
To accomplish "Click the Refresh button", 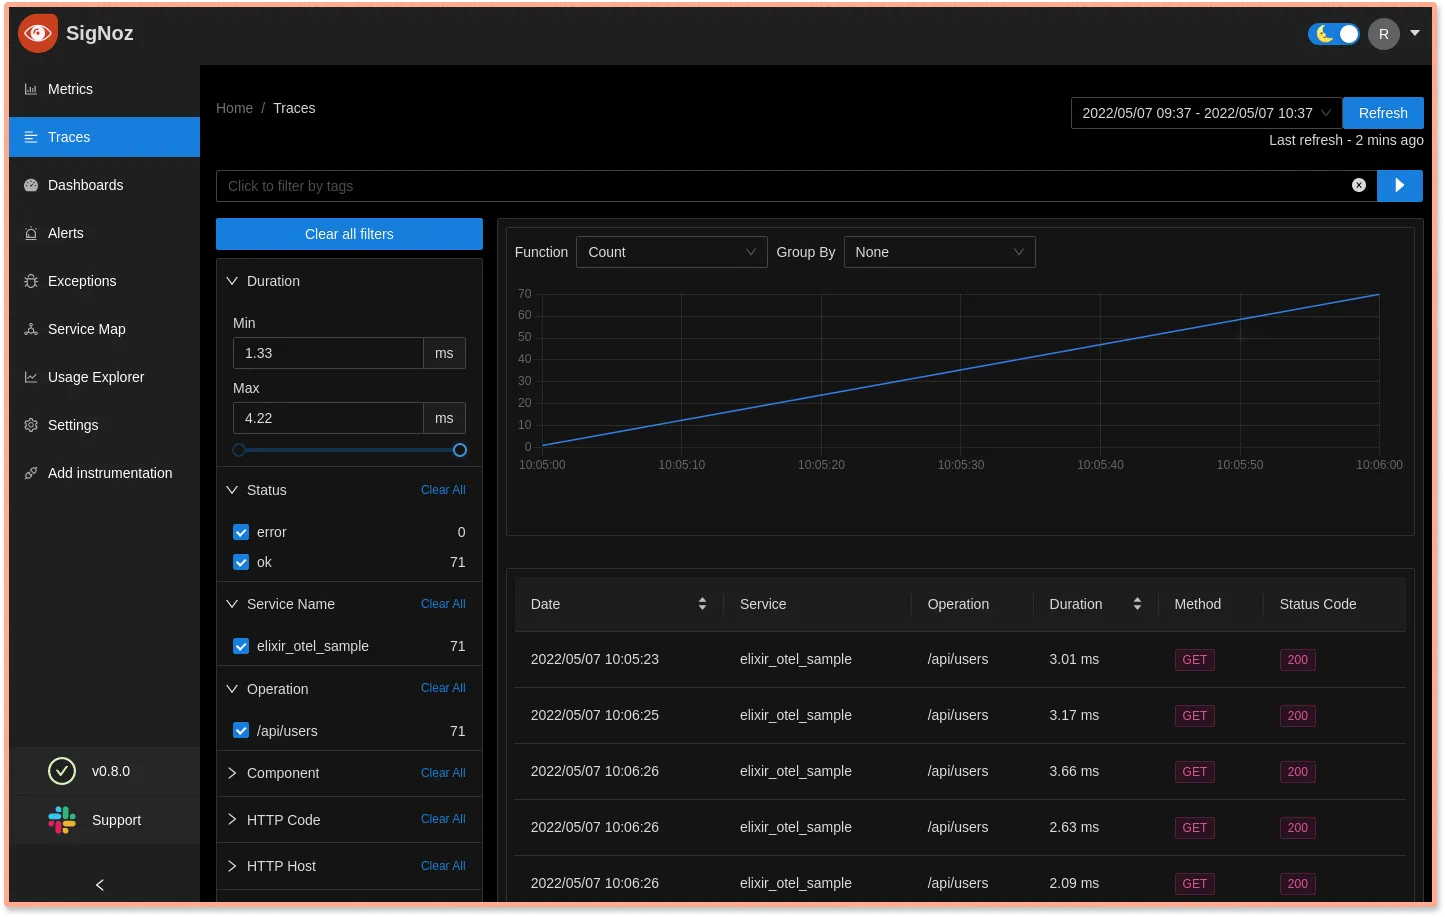I will point(1383,113).
